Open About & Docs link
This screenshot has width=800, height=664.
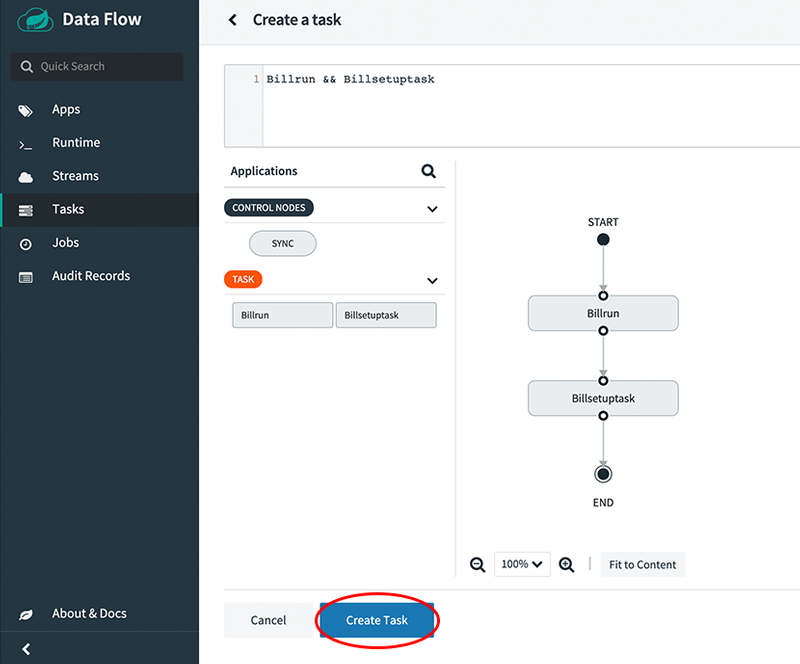click(x=89, y=613)
